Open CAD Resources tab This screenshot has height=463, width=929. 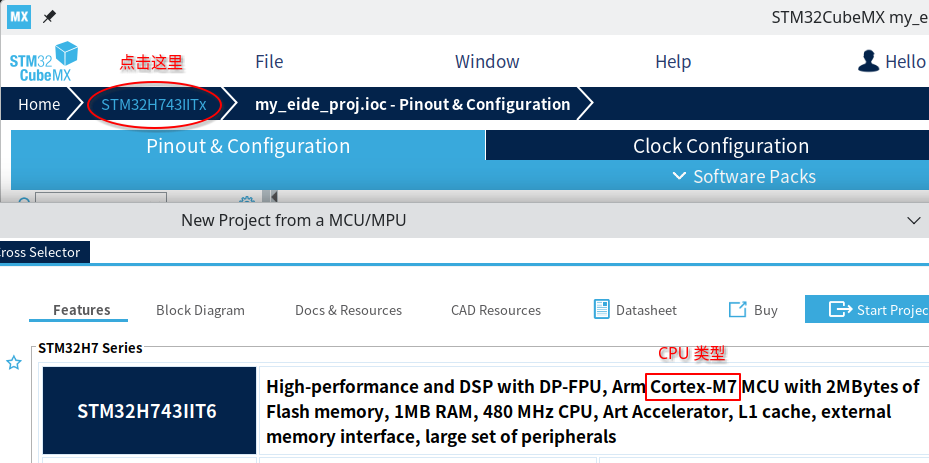[x=496, y=310]
